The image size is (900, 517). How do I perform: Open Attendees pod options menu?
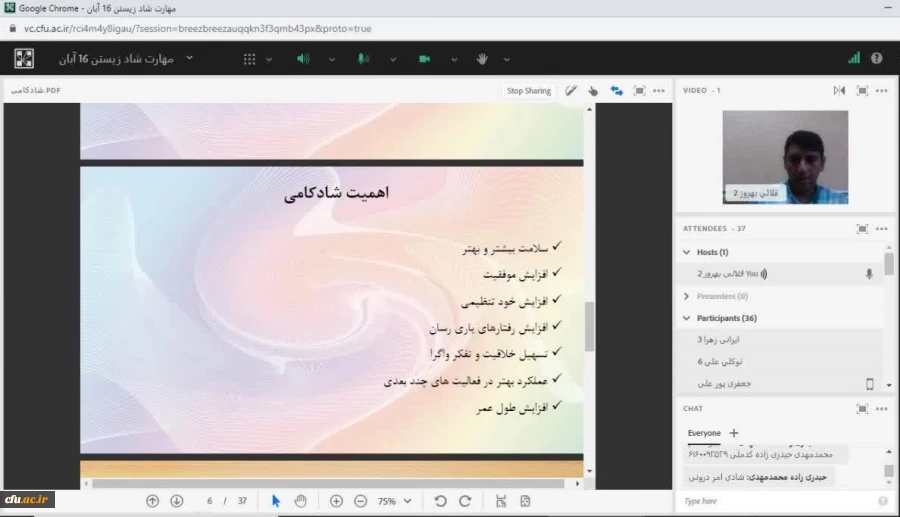[x=882, y=229]
